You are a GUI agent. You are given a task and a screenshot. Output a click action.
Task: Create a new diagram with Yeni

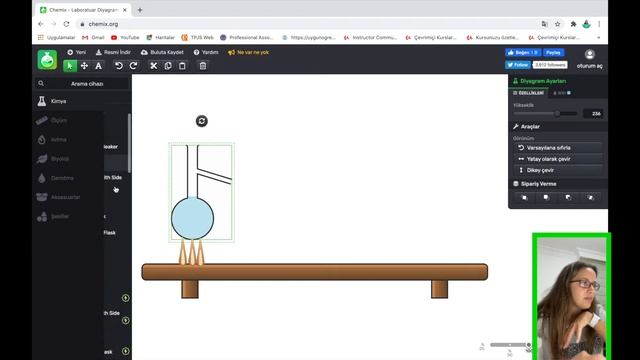pos(77,52)
